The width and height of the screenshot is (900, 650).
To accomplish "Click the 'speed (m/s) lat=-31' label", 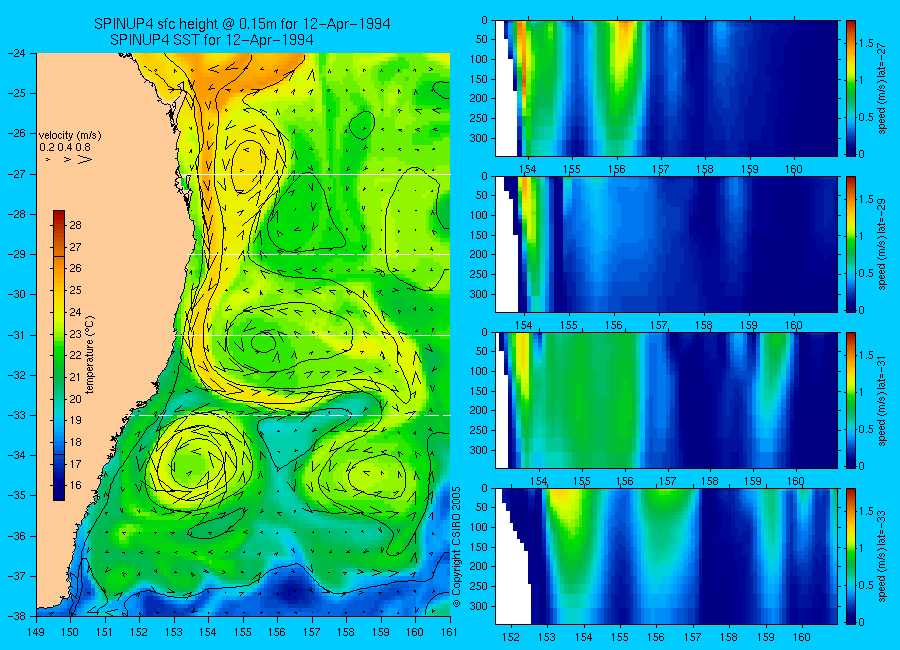I will pos(883,401).
